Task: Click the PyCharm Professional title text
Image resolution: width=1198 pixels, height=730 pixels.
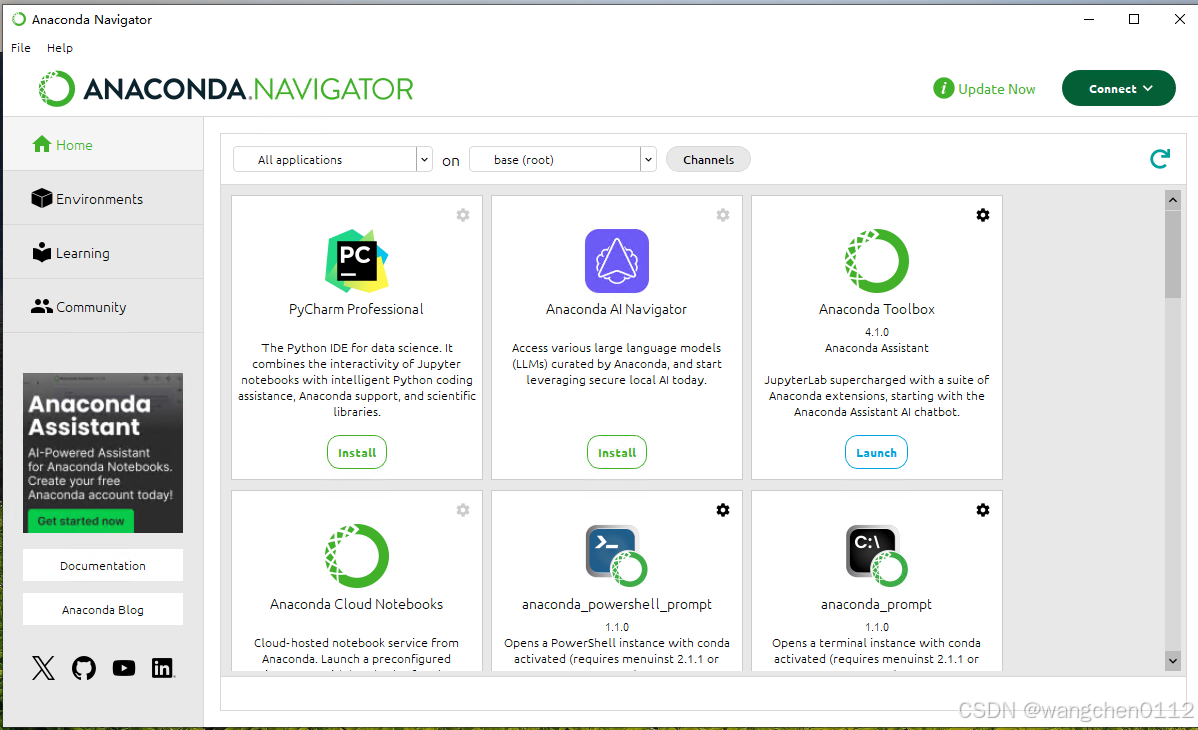Action: click(x=356, y=309)
